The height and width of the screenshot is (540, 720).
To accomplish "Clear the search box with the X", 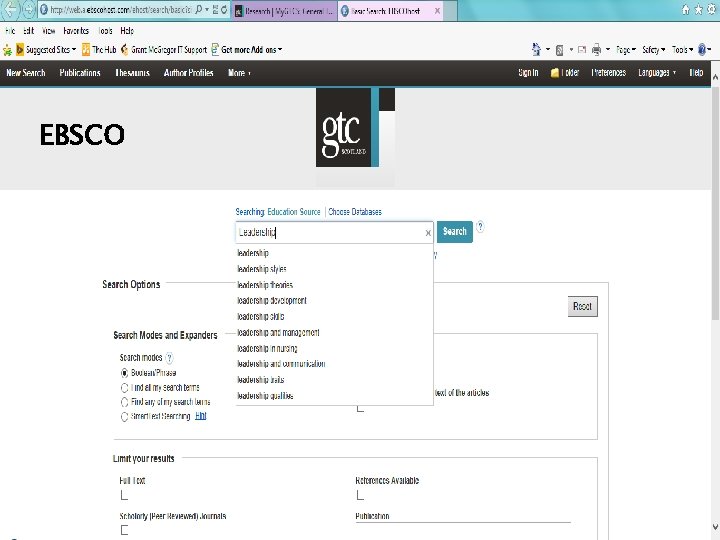I will point(428,233).
